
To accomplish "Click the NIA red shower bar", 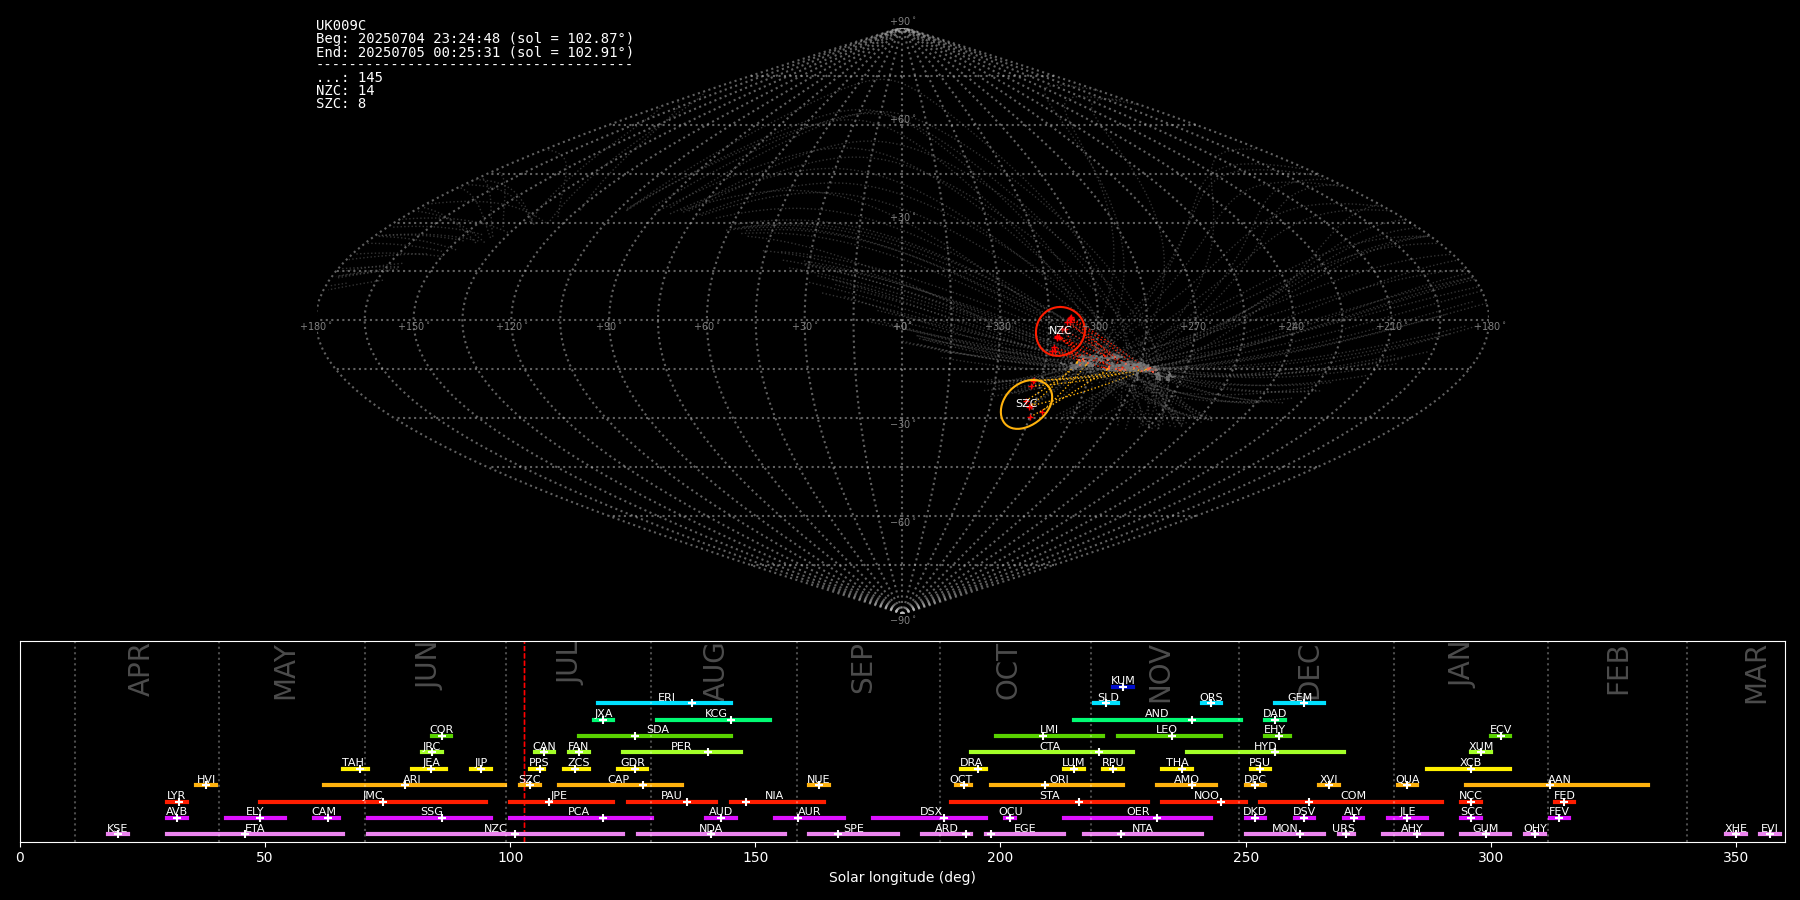I will (x=777, y=802).
